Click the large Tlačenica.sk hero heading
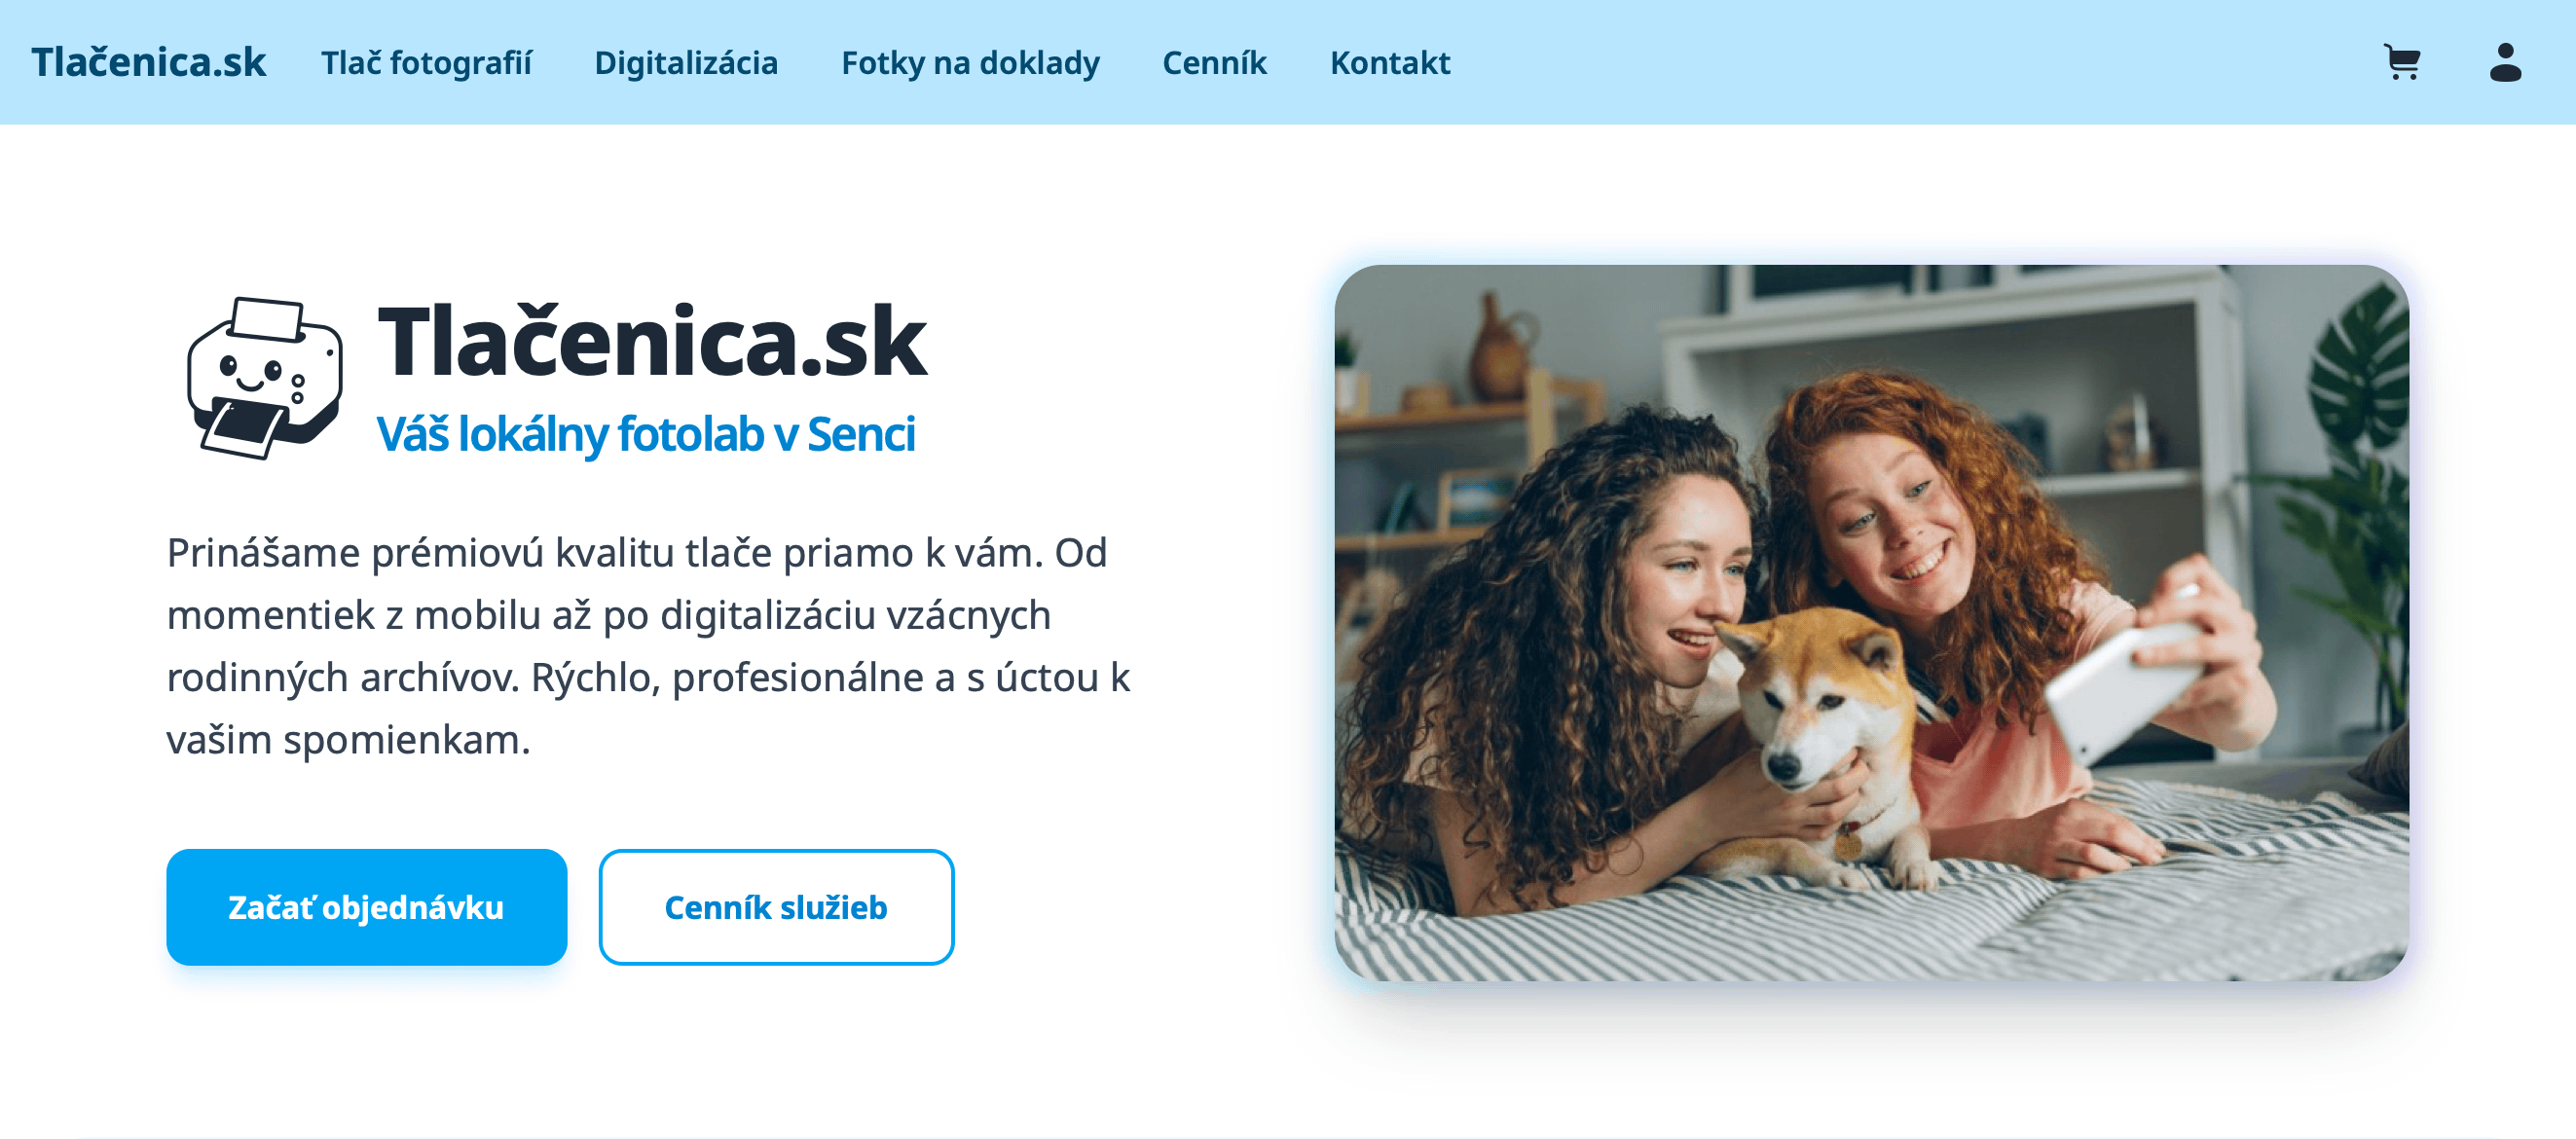The width and height of the screenshot is (2576, 1139). click(652, 342)
